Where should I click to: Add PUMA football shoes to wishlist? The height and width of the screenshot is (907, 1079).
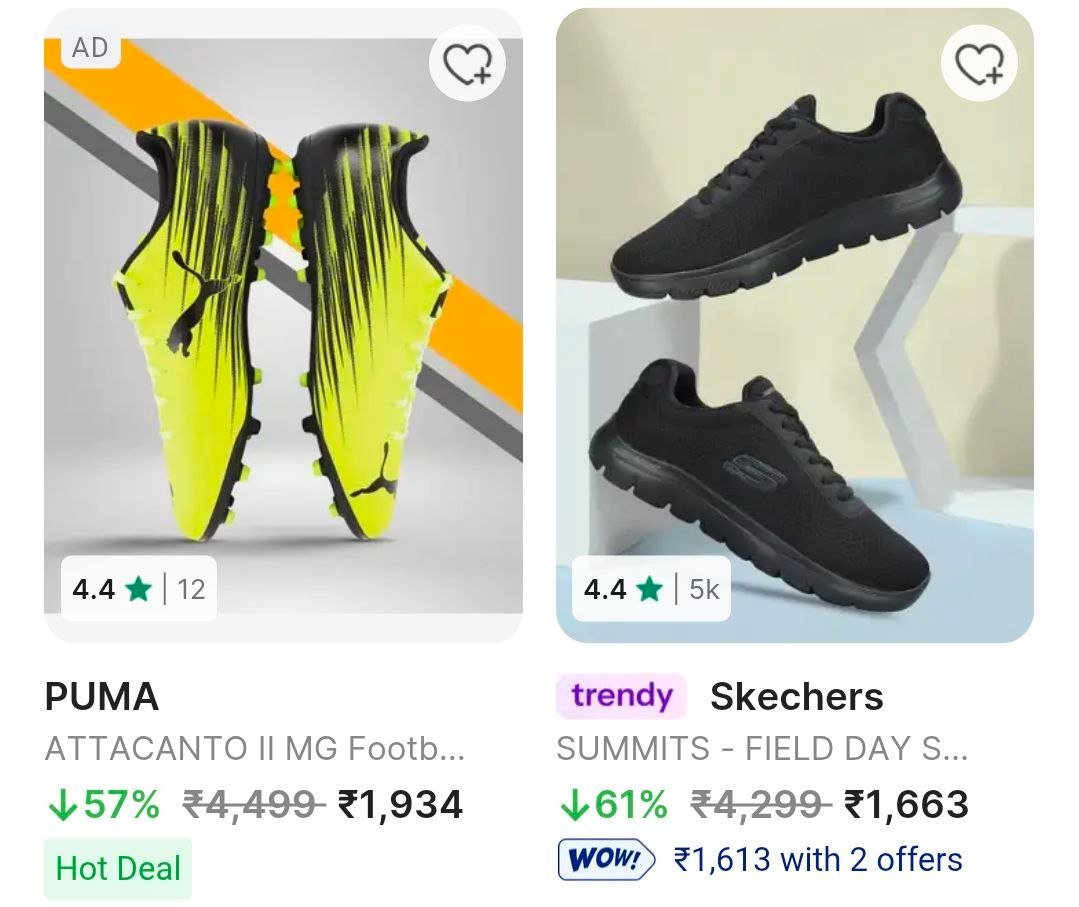click(x=467, y=64)
